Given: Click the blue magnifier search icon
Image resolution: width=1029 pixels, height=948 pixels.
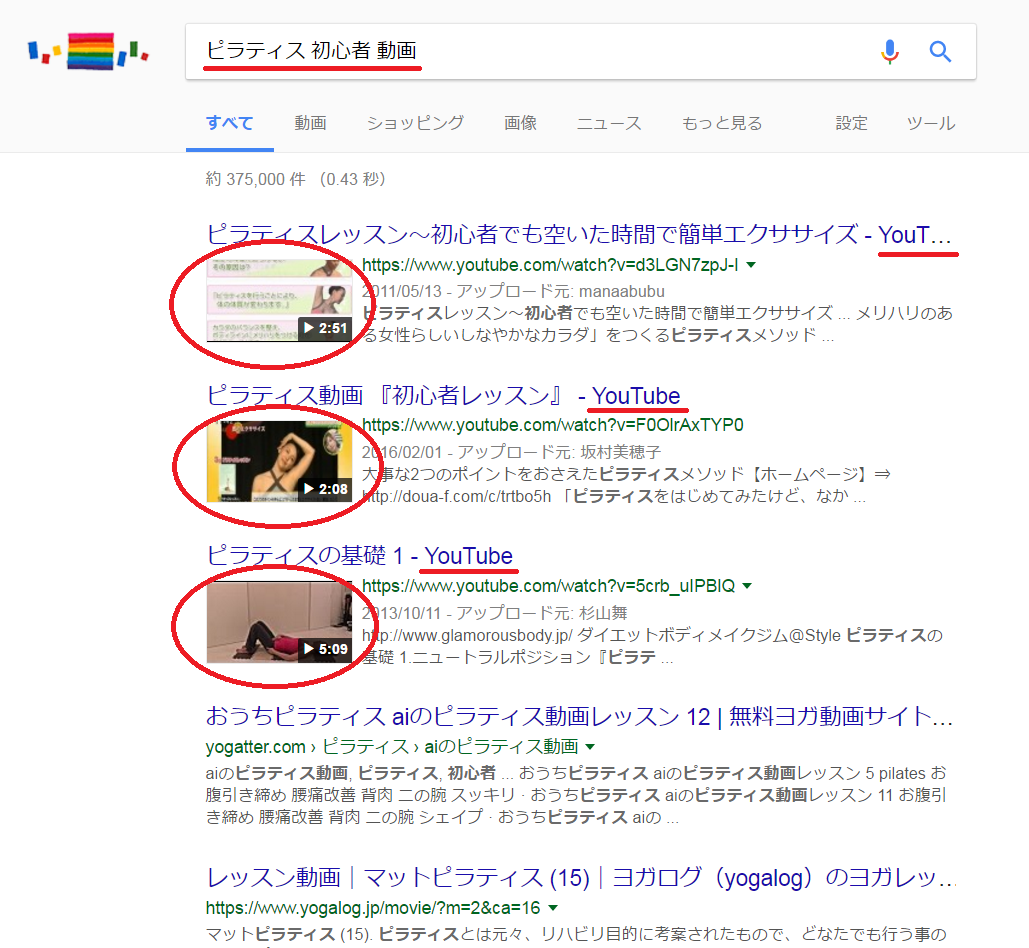Looking at the screenshot, I should [x=940, y=51].
